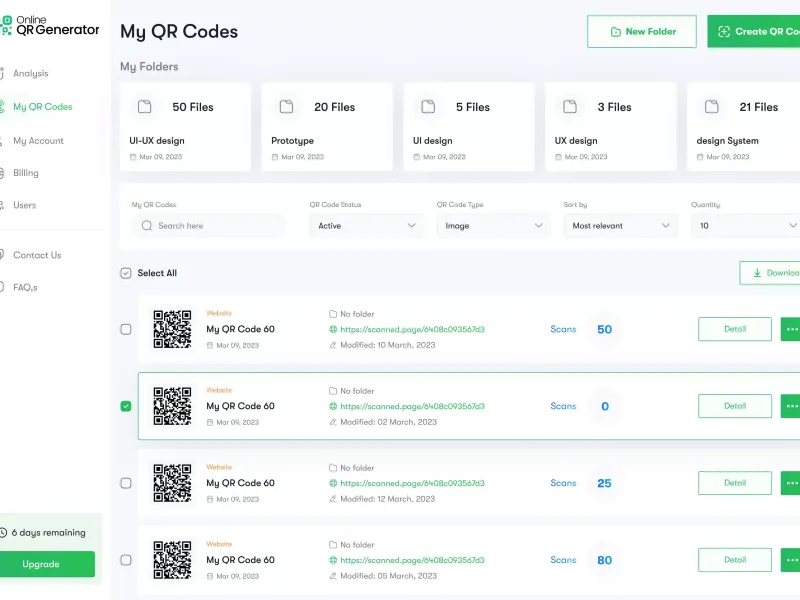Uncheck the box for the 0-scans row

pos(126,406)
